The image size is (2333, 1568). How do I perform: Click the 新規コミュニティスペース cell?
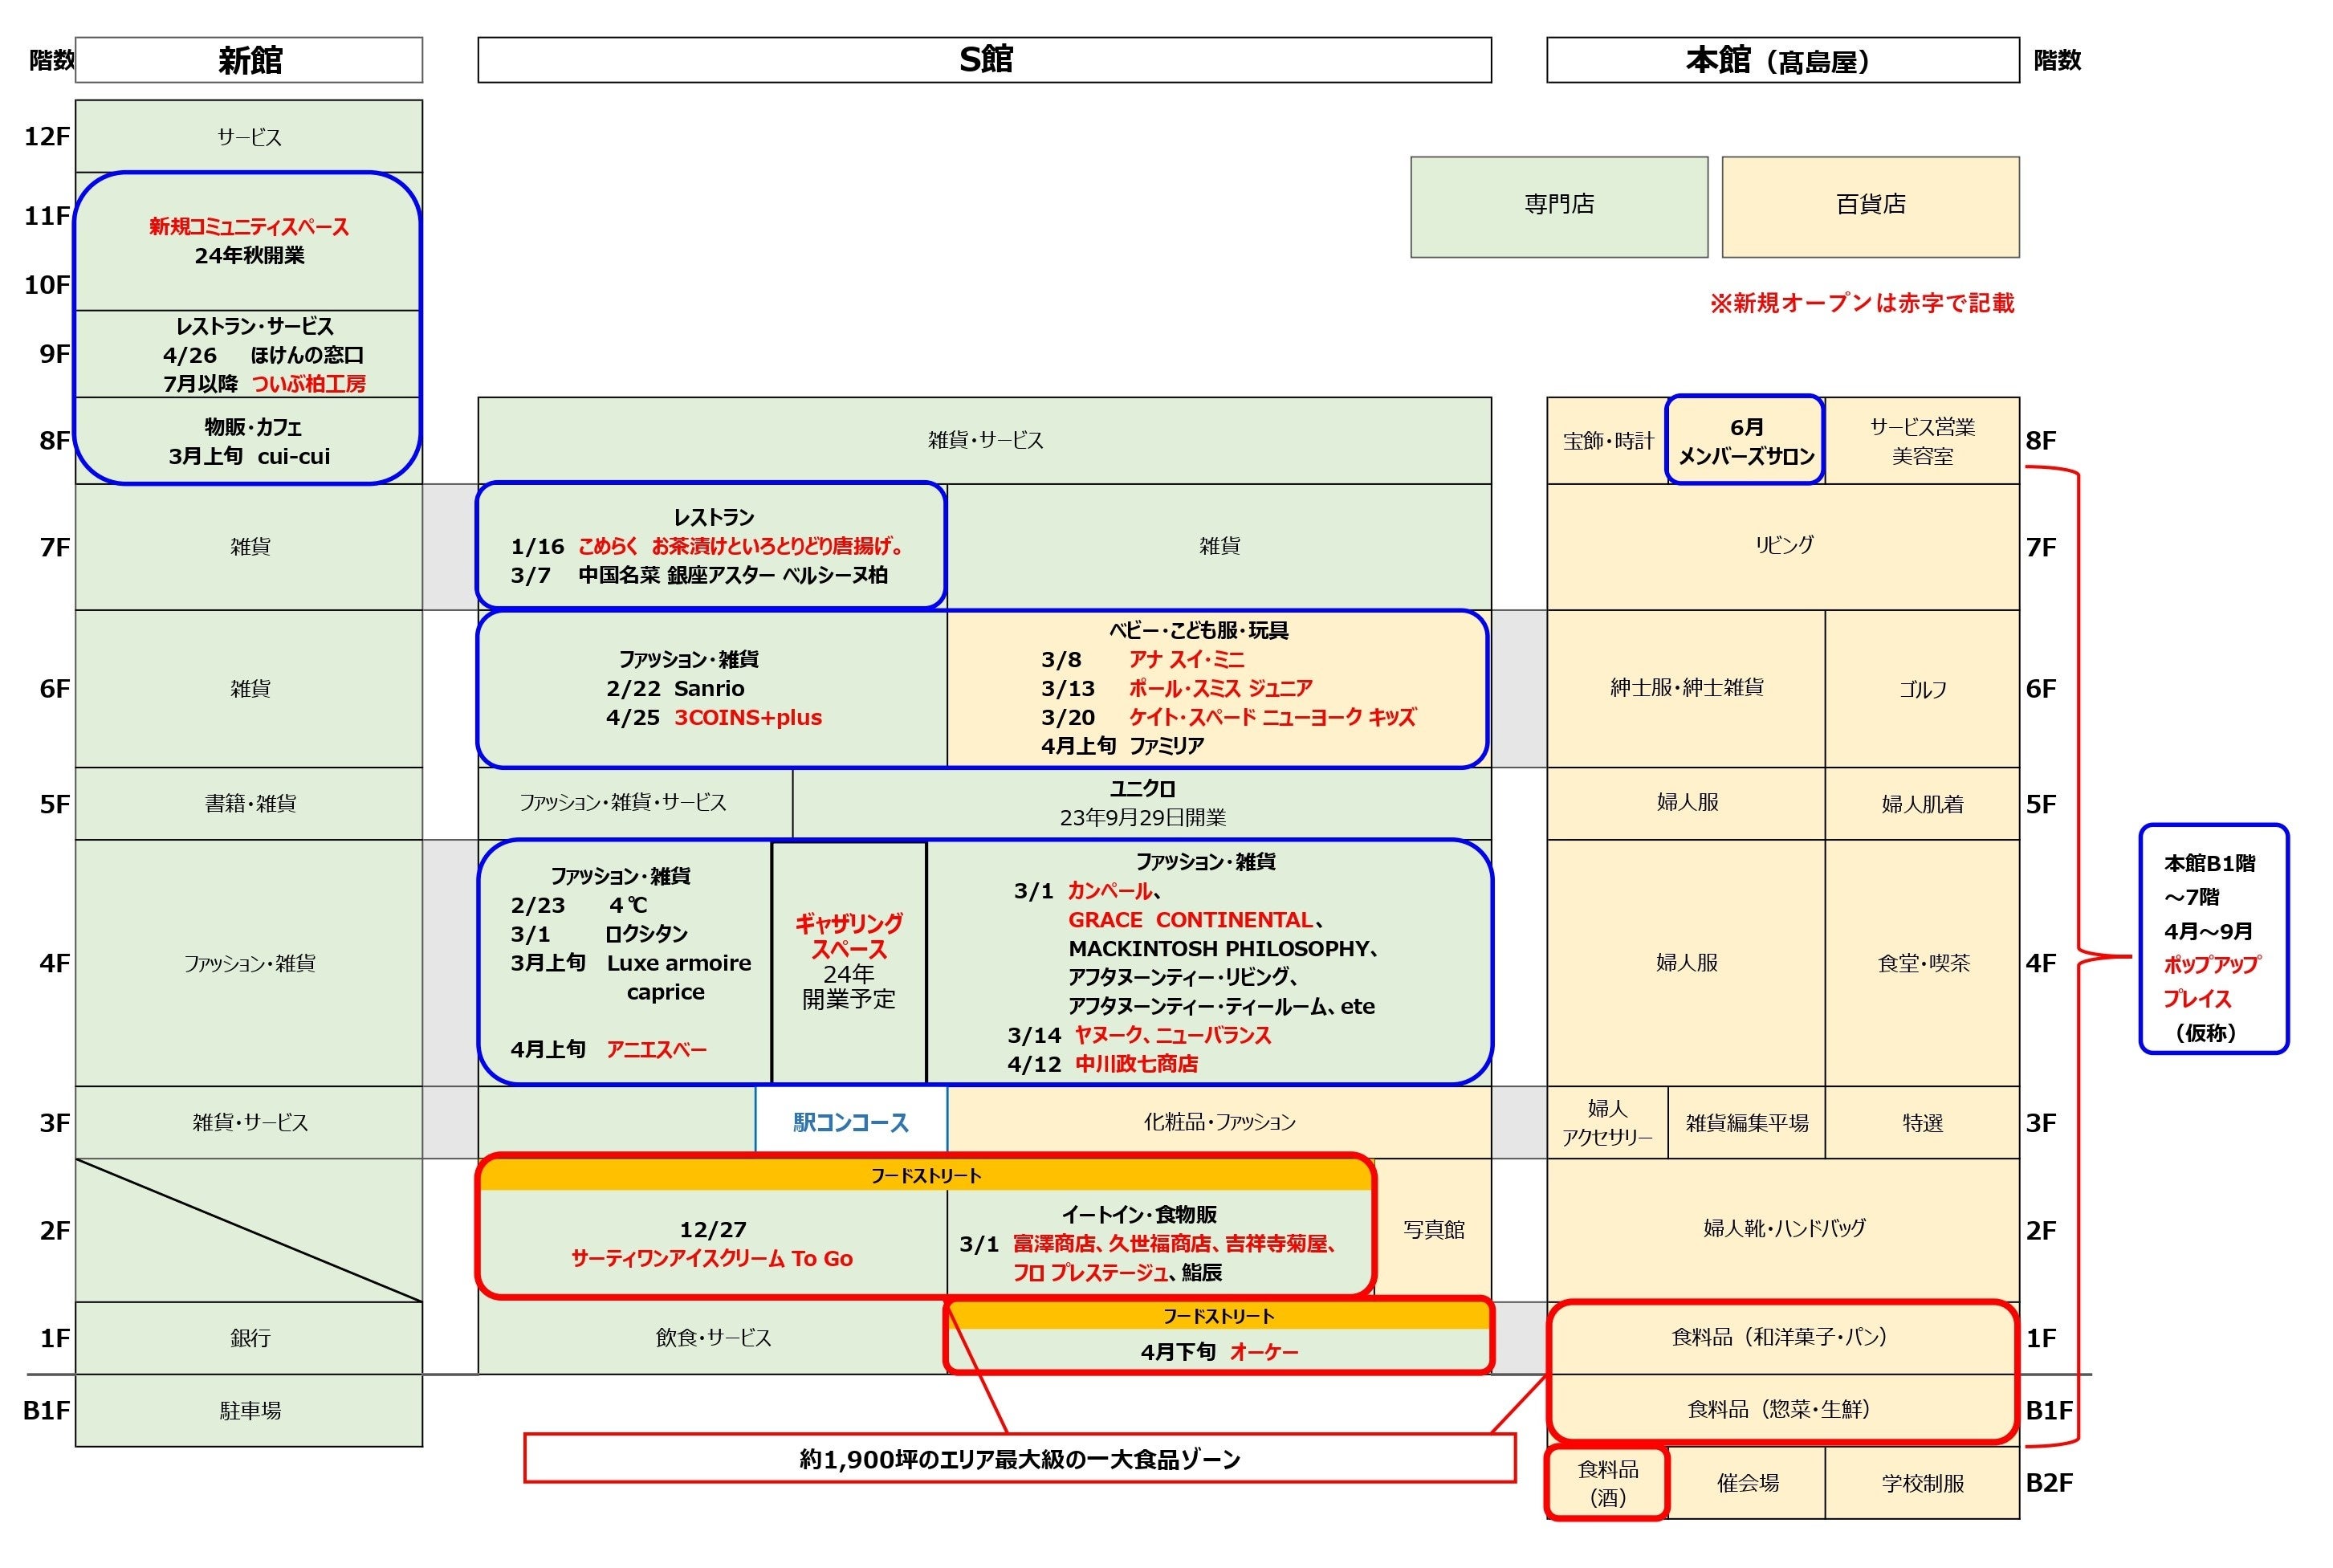[249, 241]
